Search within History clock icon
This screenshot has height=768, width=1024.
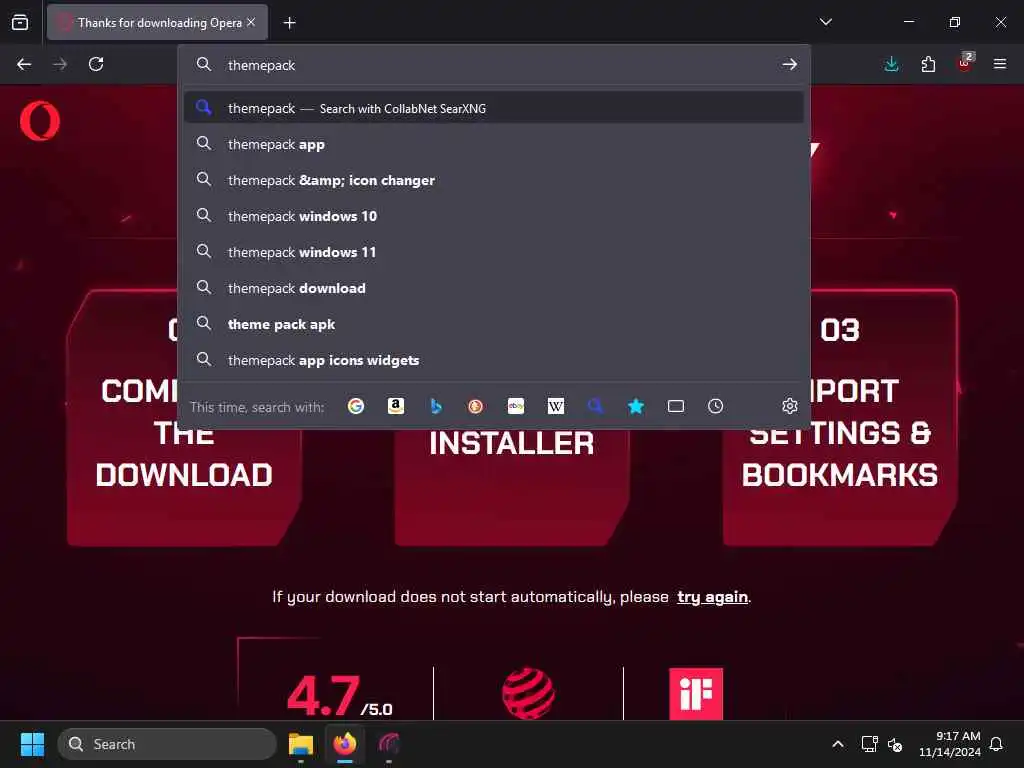pyautogui.click(x=716, y=406)
